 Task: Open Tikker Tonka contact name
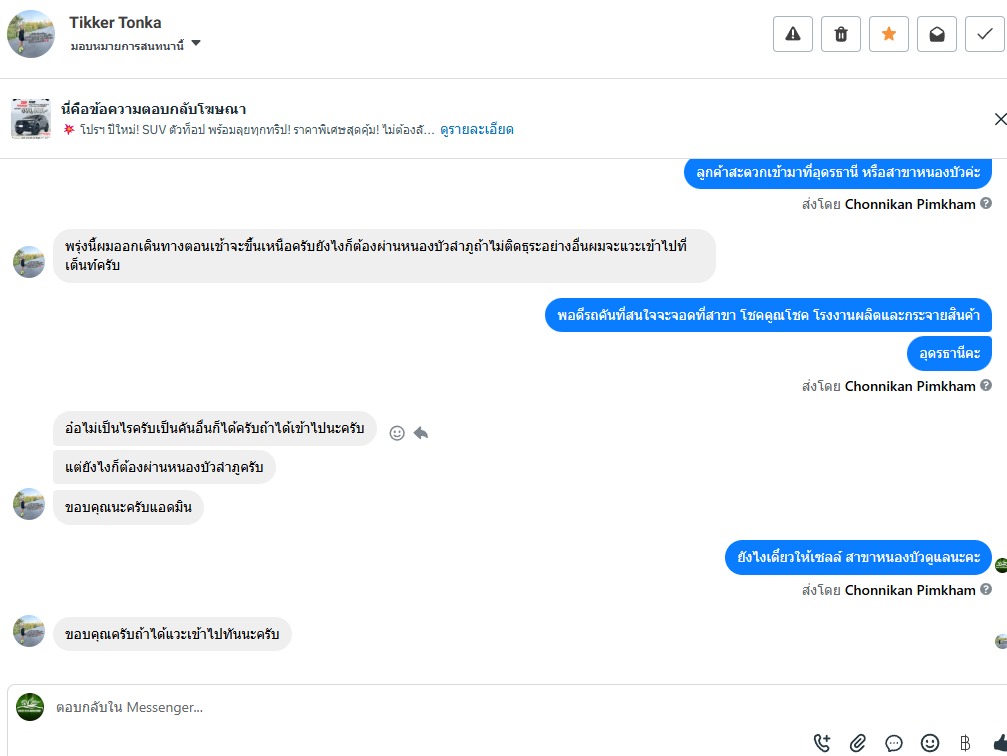coord(115,23)
